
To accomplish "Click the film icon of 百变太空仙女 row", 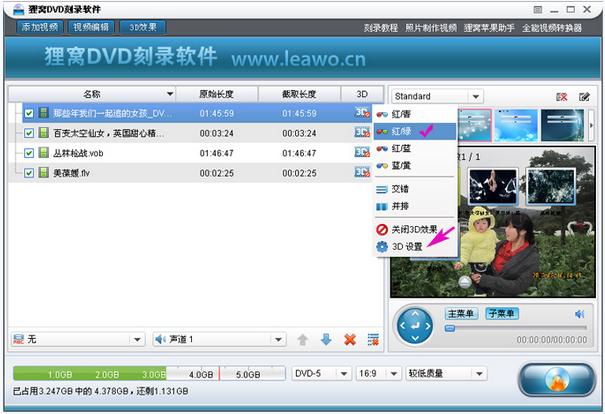I will (x=44, y=133).
